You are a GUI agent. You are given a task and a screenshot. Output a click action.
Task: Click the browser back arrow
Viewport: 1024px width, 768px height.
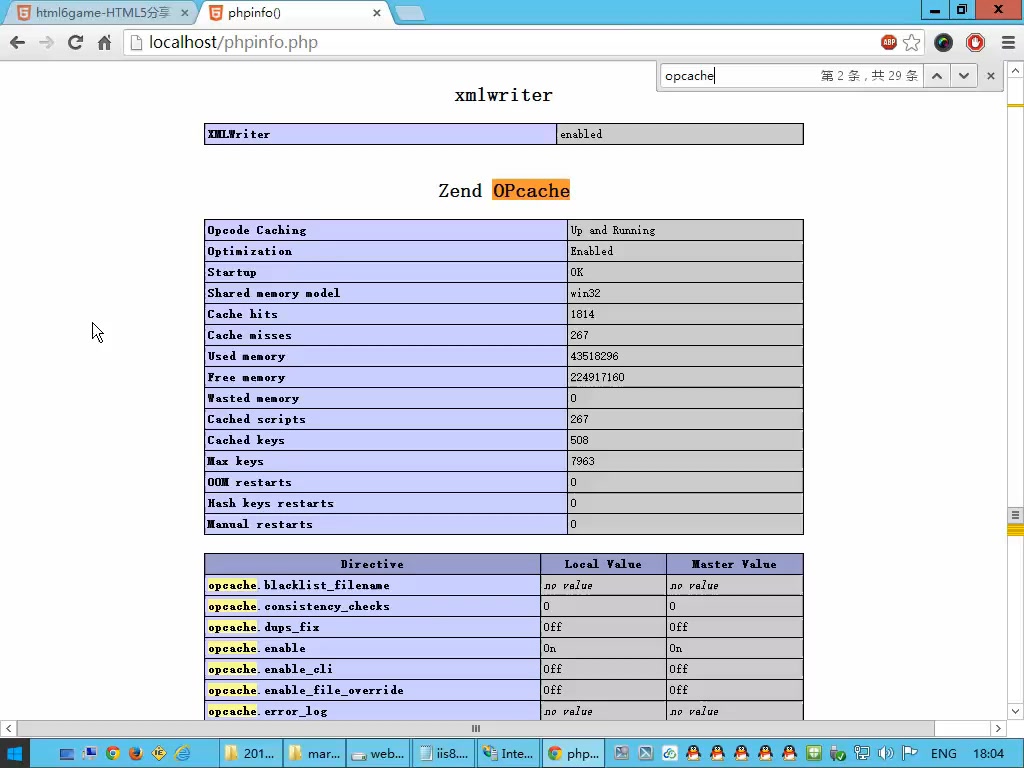pyautogui.click(x=18, y=42)
